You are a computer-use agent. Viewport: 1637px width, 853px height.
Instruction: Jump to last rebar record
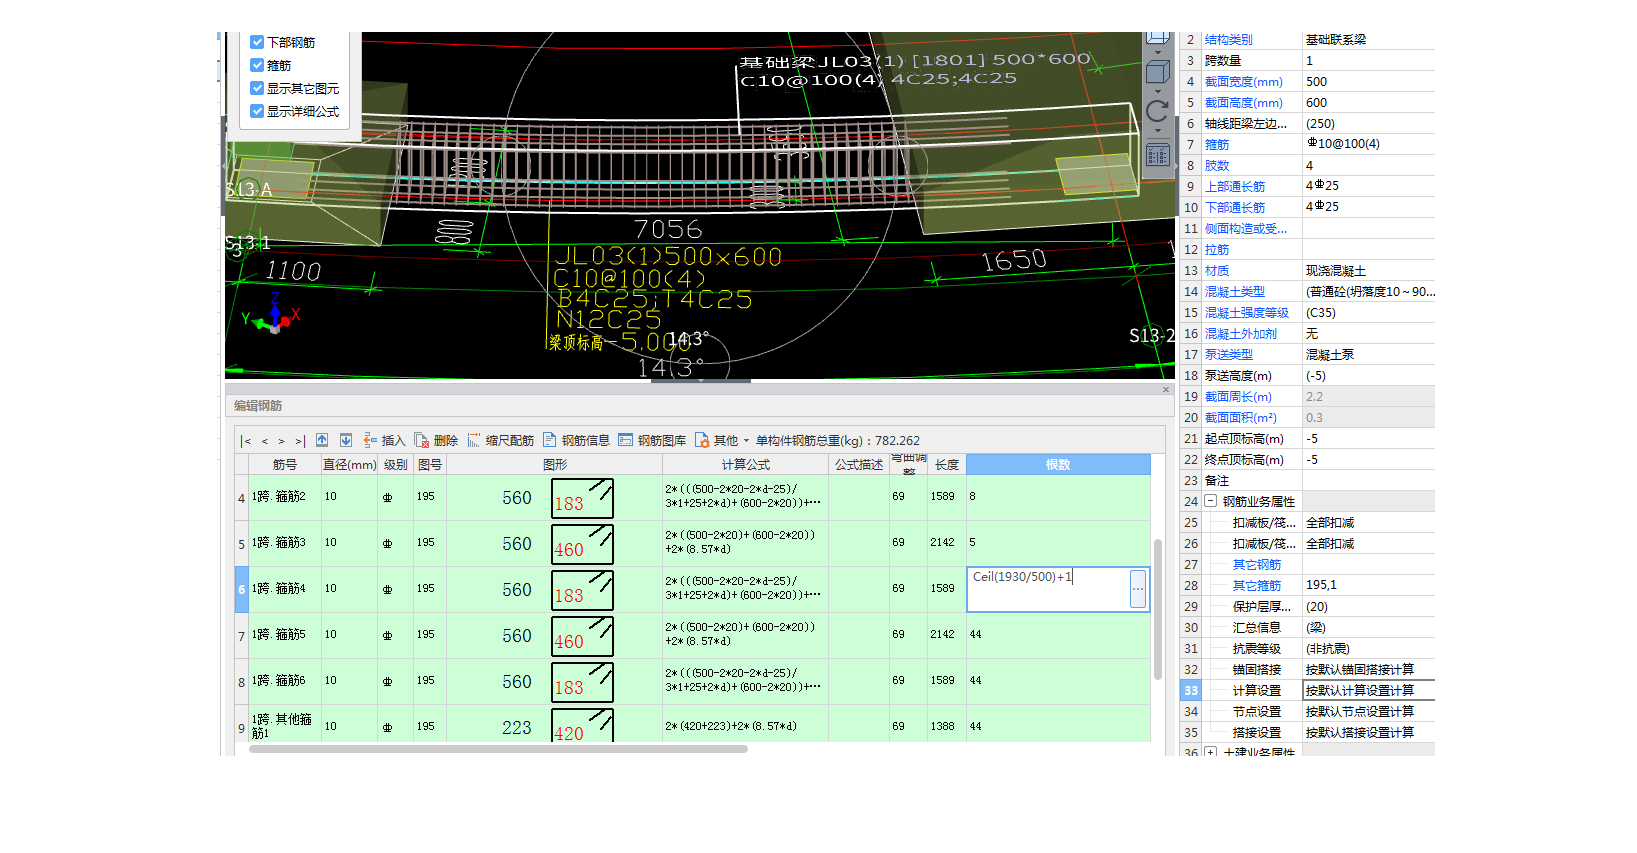[x=299, y=441]
